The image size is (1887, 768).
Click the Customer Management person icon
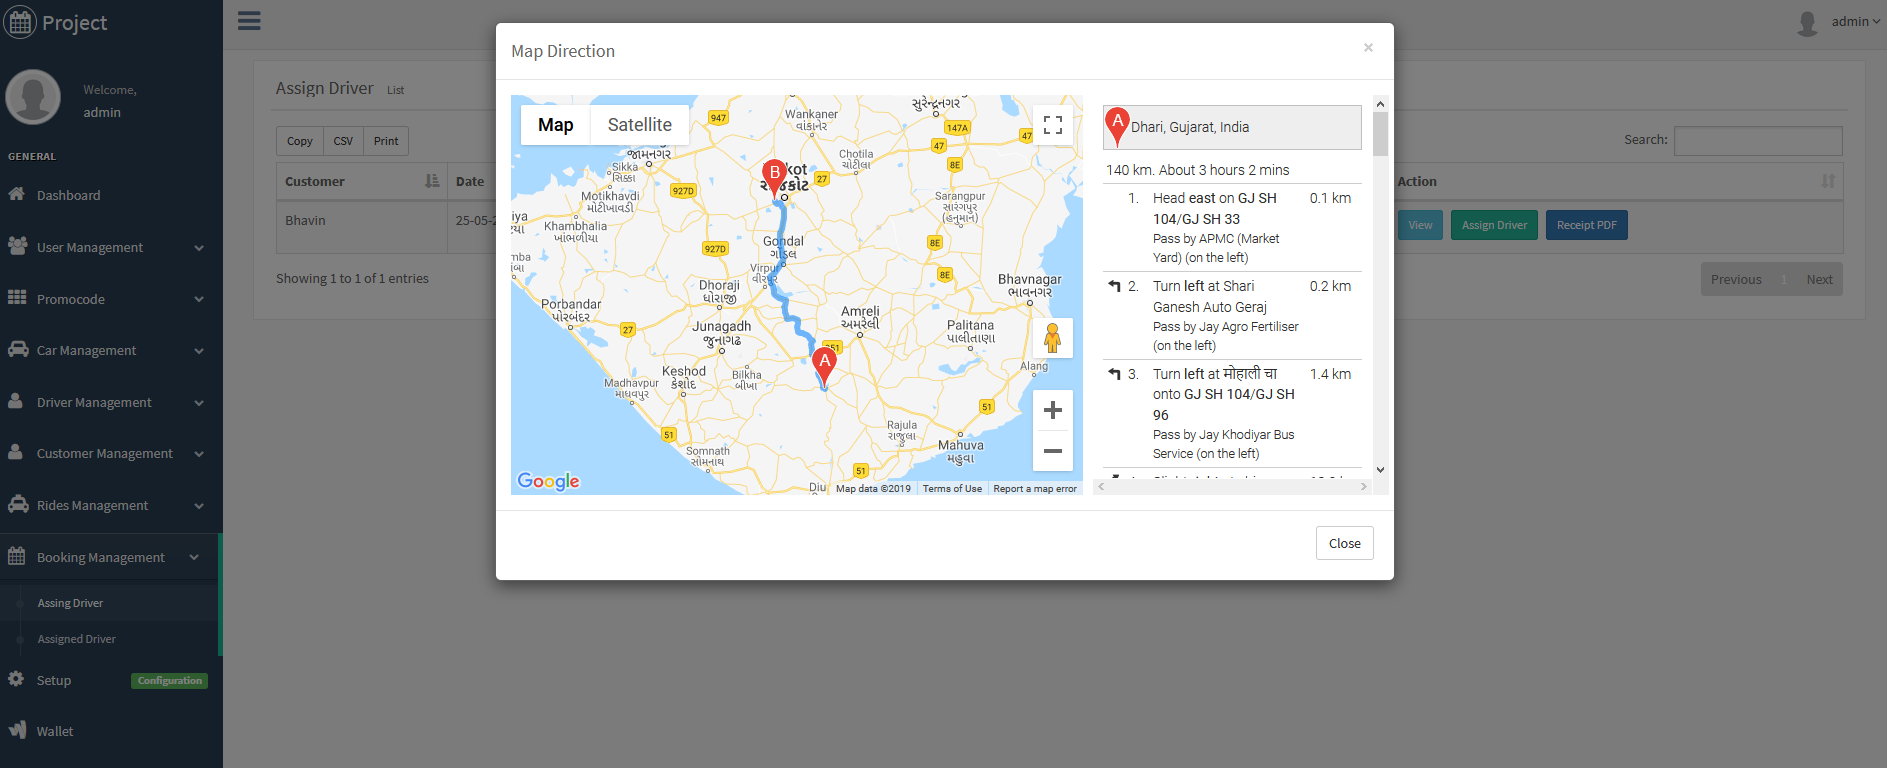16,452
